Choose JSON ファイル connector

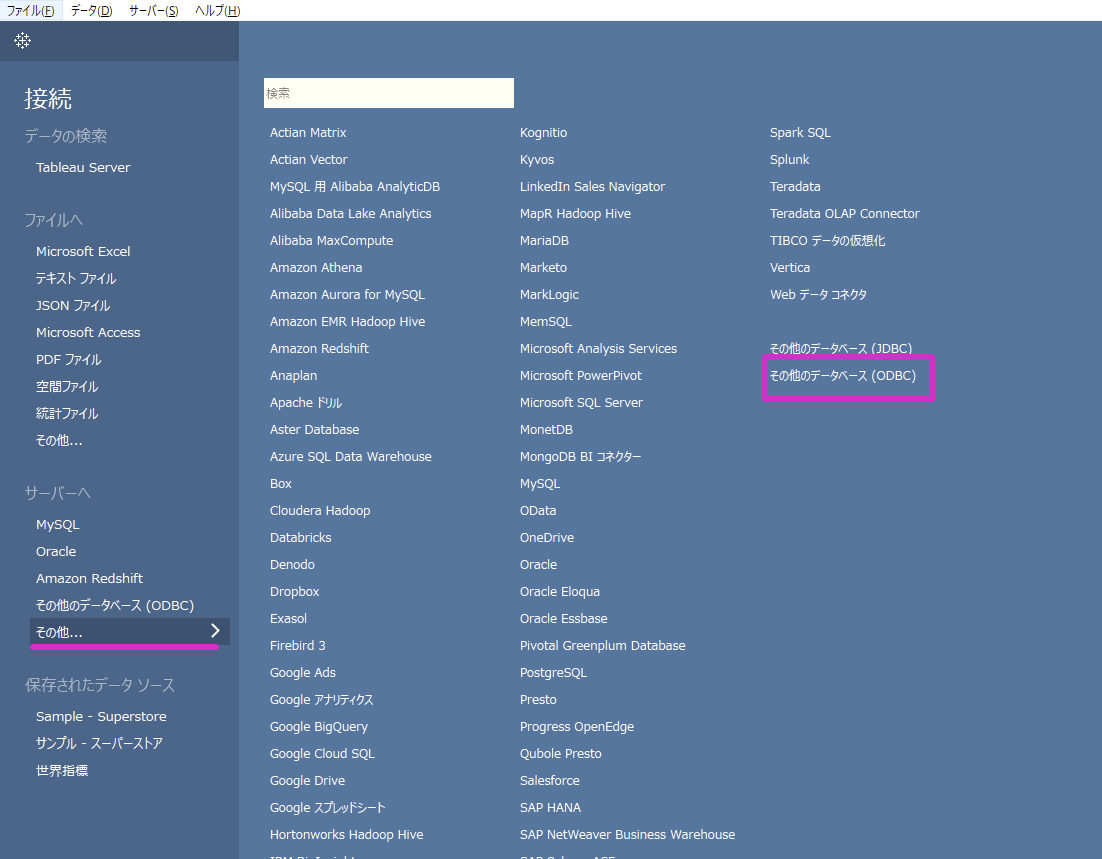coord(73,306)
